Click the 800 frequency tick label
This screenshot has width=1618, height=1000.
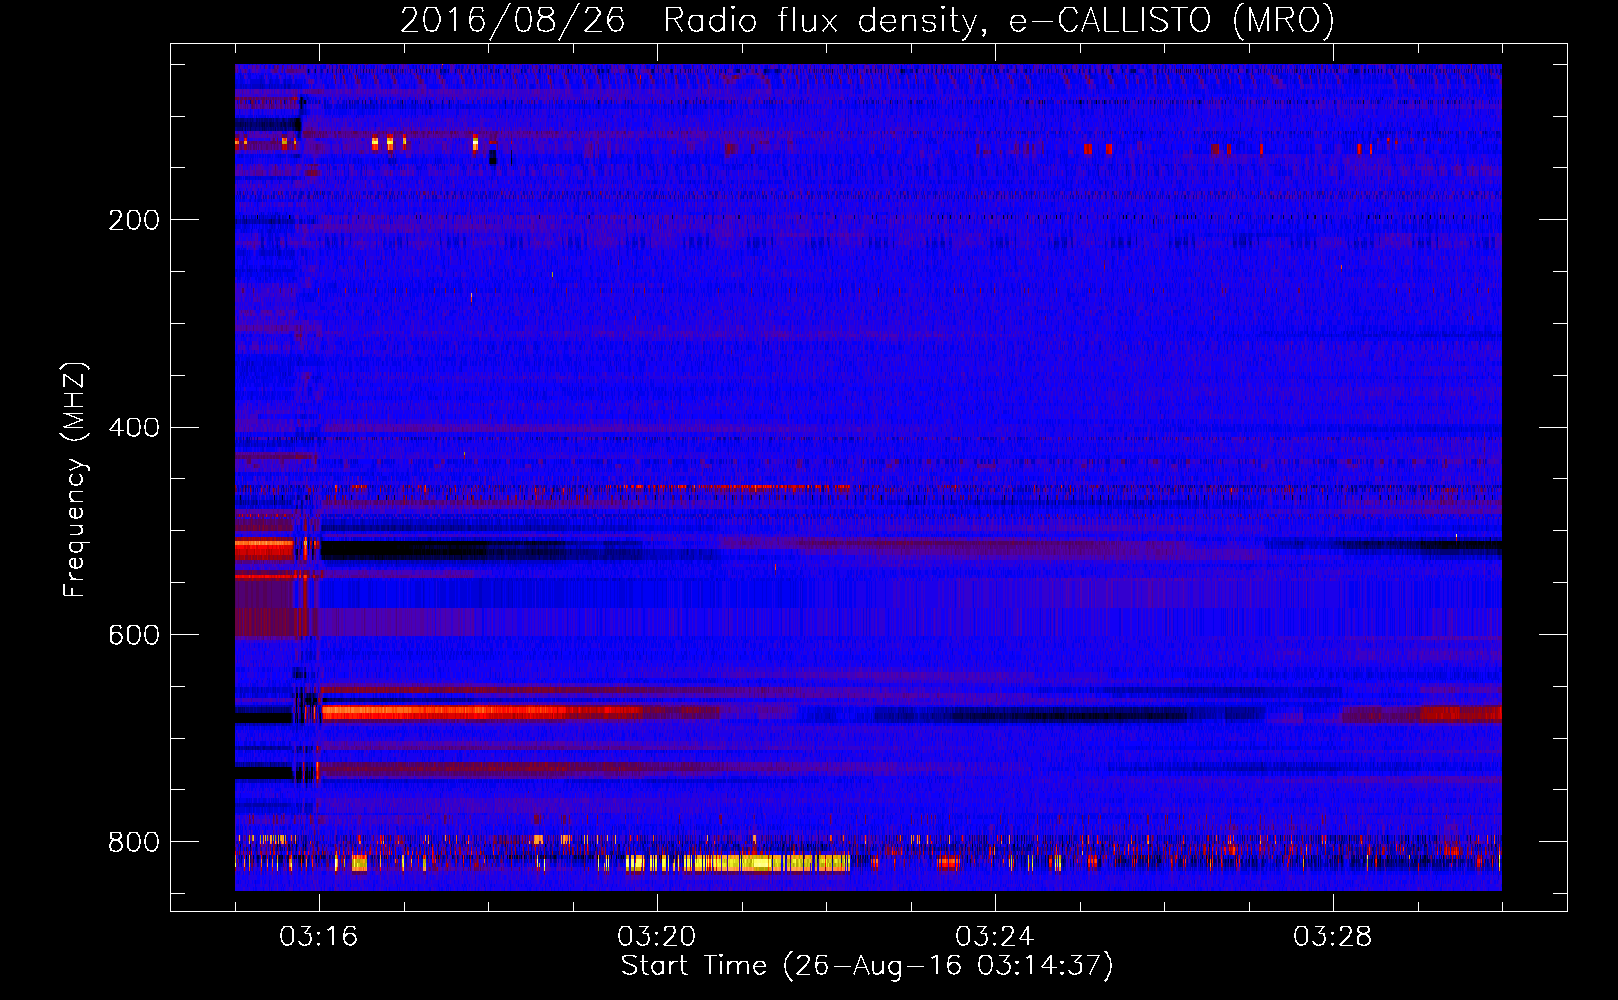click(x=134, y=842)
